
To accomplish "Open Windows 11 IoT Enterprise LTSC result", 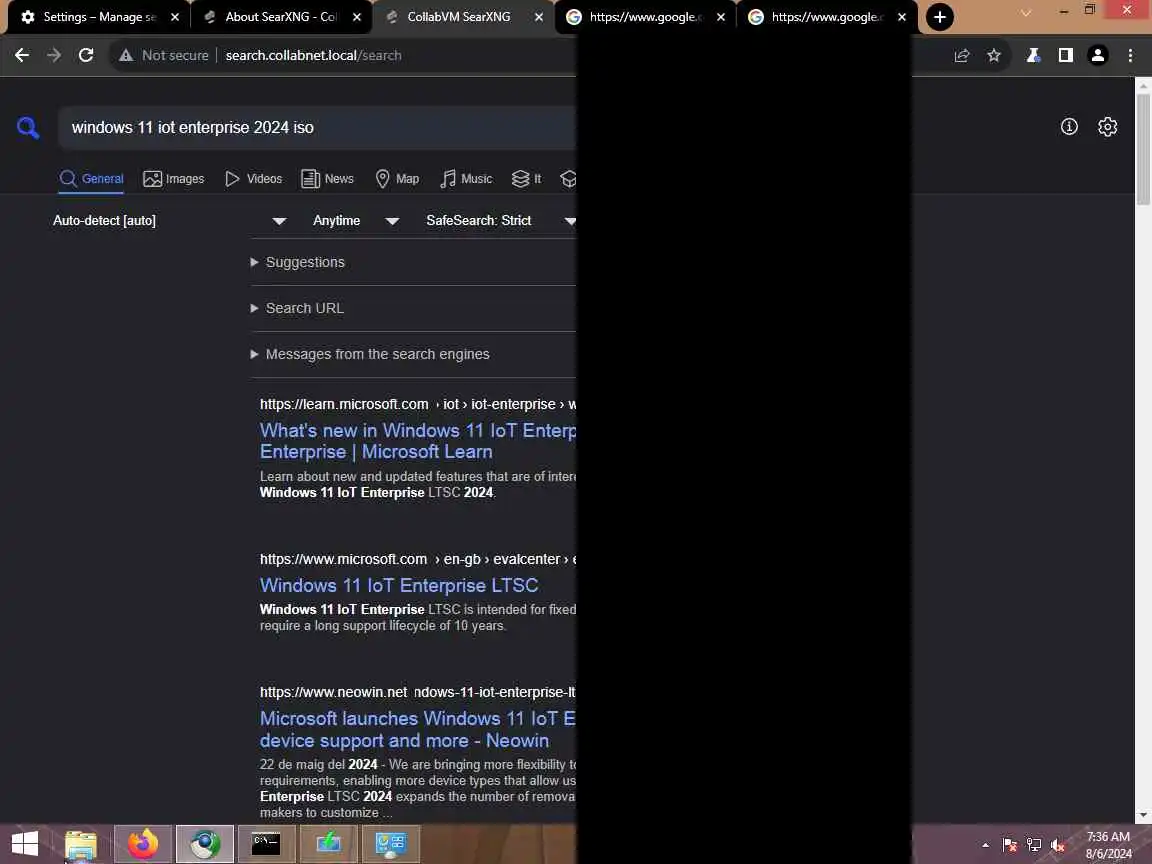I will pyautogui.click(x=399, y=586).
